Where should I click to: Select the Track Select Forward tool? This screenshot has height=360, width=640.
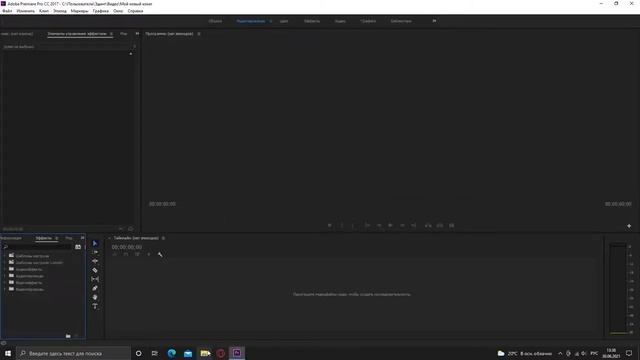pos(95,252)
